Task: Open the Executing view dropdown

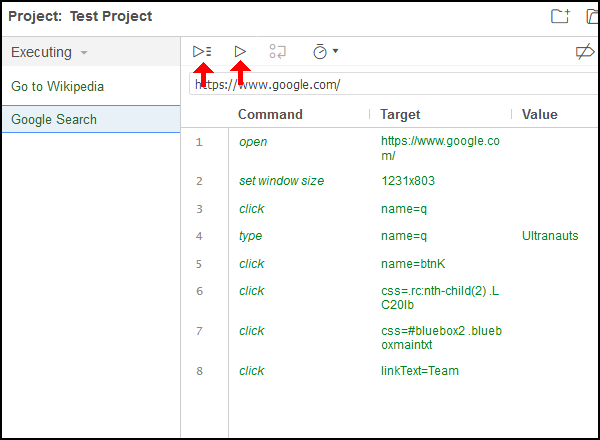Action: click(49, 52)
